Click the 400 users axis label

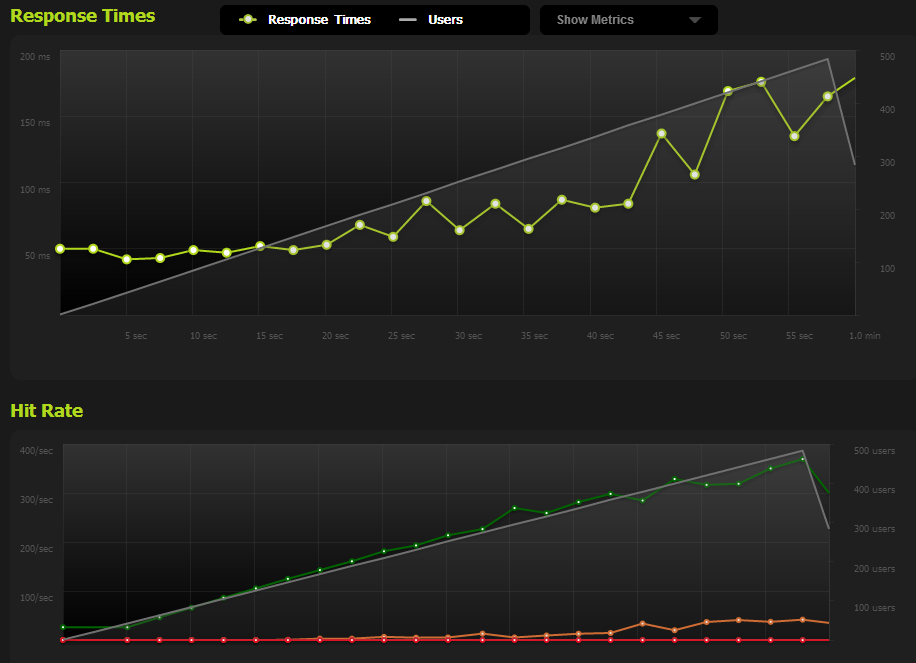875,490
